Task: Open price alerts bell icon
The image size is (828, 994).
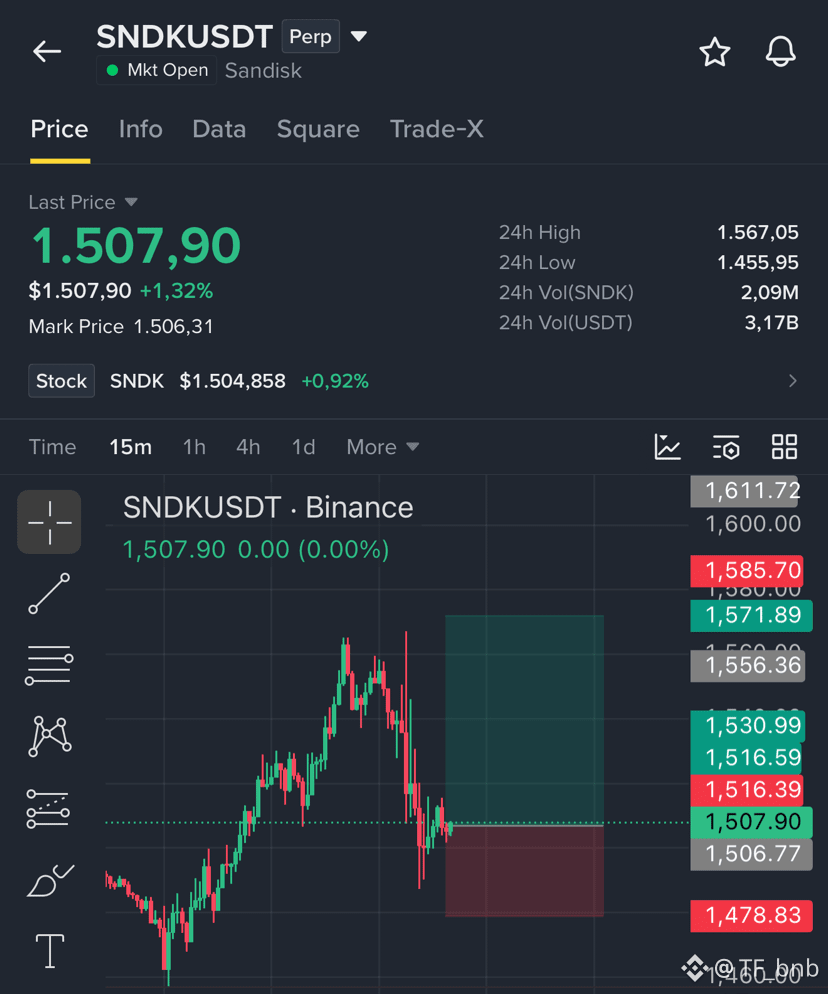Action: (780, 52)
